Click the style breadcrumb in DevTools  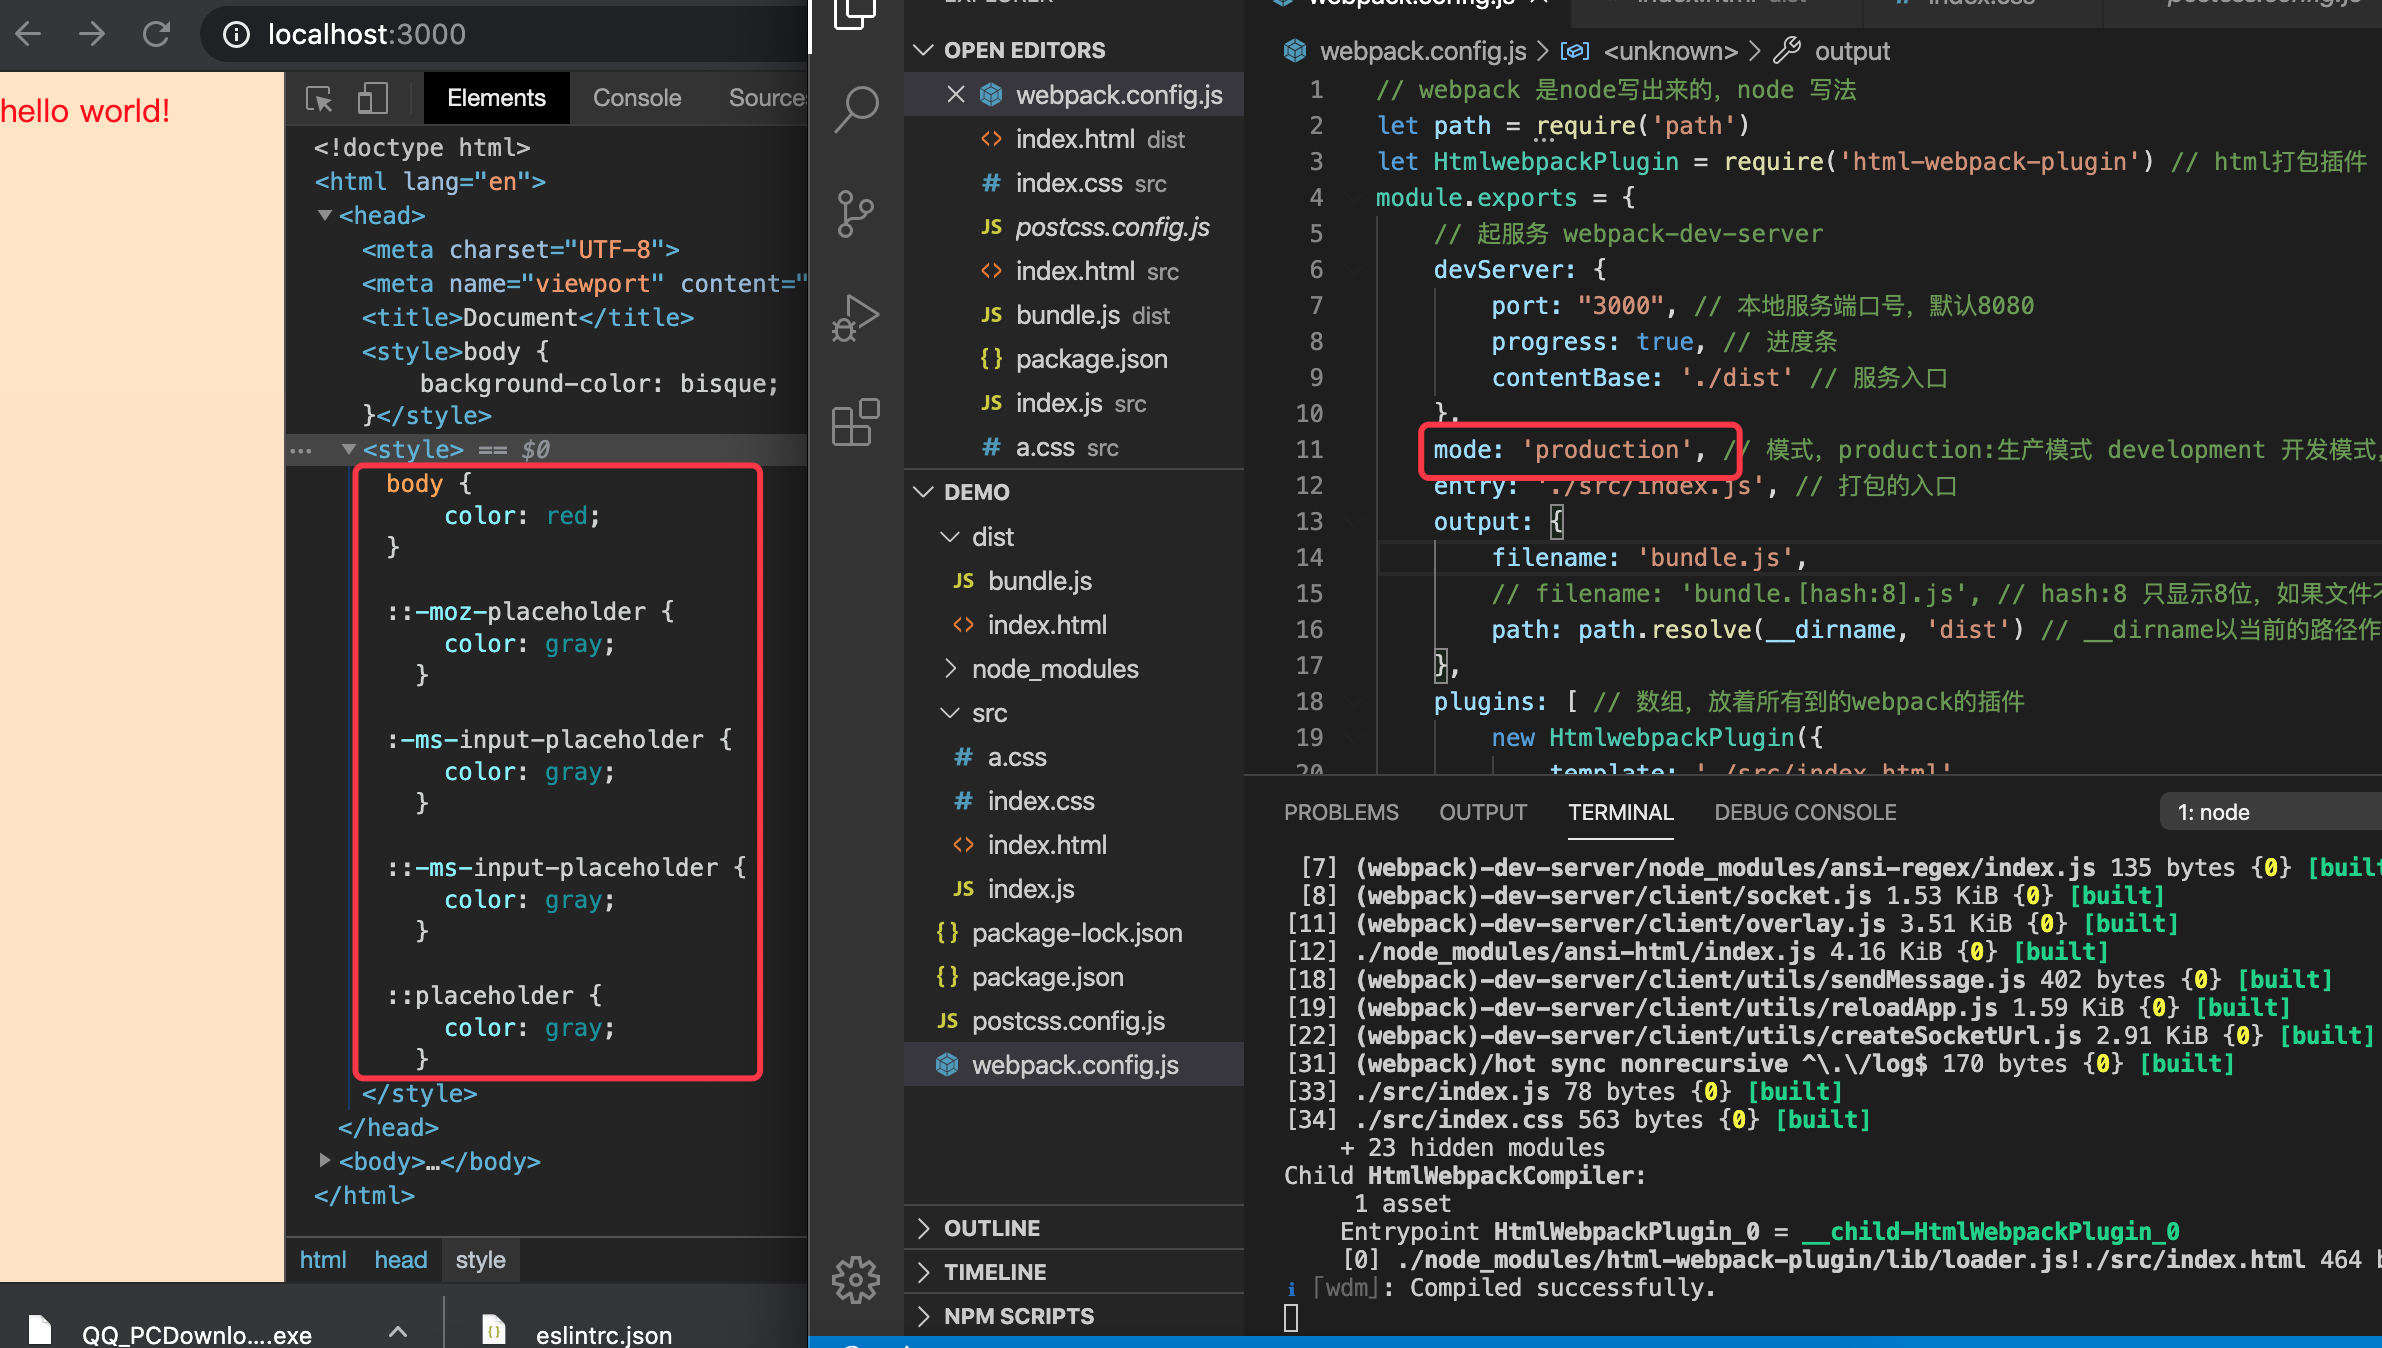coord(480,1260)
